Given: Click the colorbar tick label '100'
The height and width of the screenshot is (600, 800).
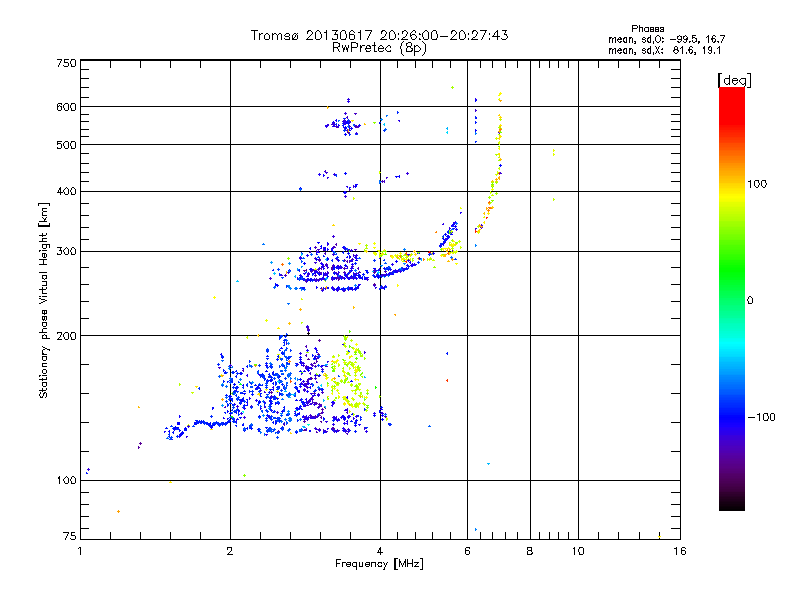Looking at the screenshot, I should click(757, 184).
